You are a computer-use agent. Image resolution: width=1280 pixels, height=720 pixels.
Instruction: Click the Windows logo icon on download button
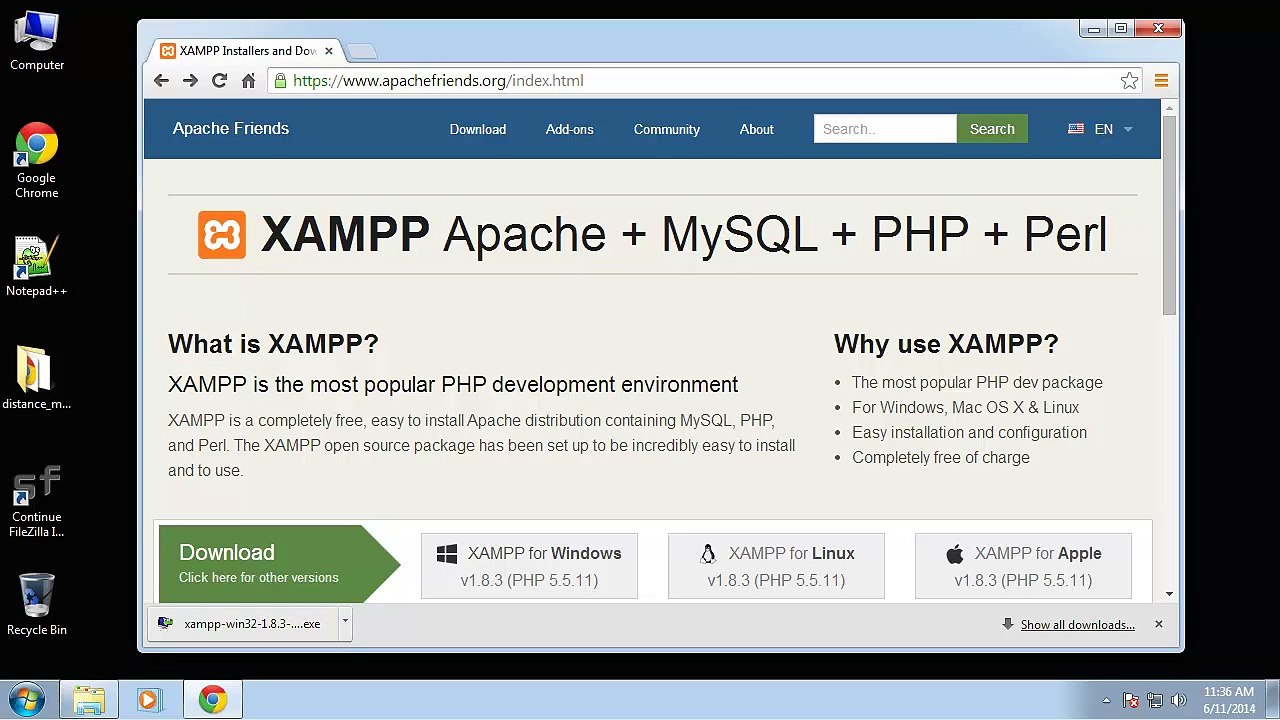click(x=447, y=554)
